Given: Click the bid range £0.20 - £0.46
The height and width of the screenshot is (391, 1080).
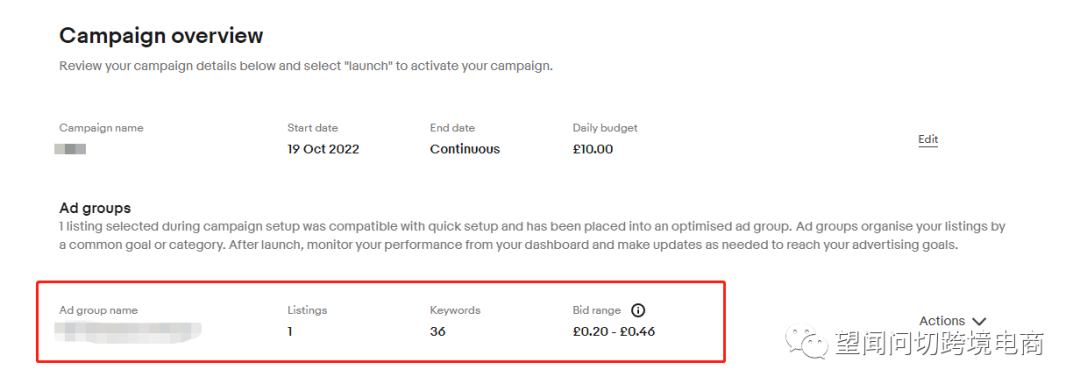Looking at the screenshot, I should click(614, 332).
